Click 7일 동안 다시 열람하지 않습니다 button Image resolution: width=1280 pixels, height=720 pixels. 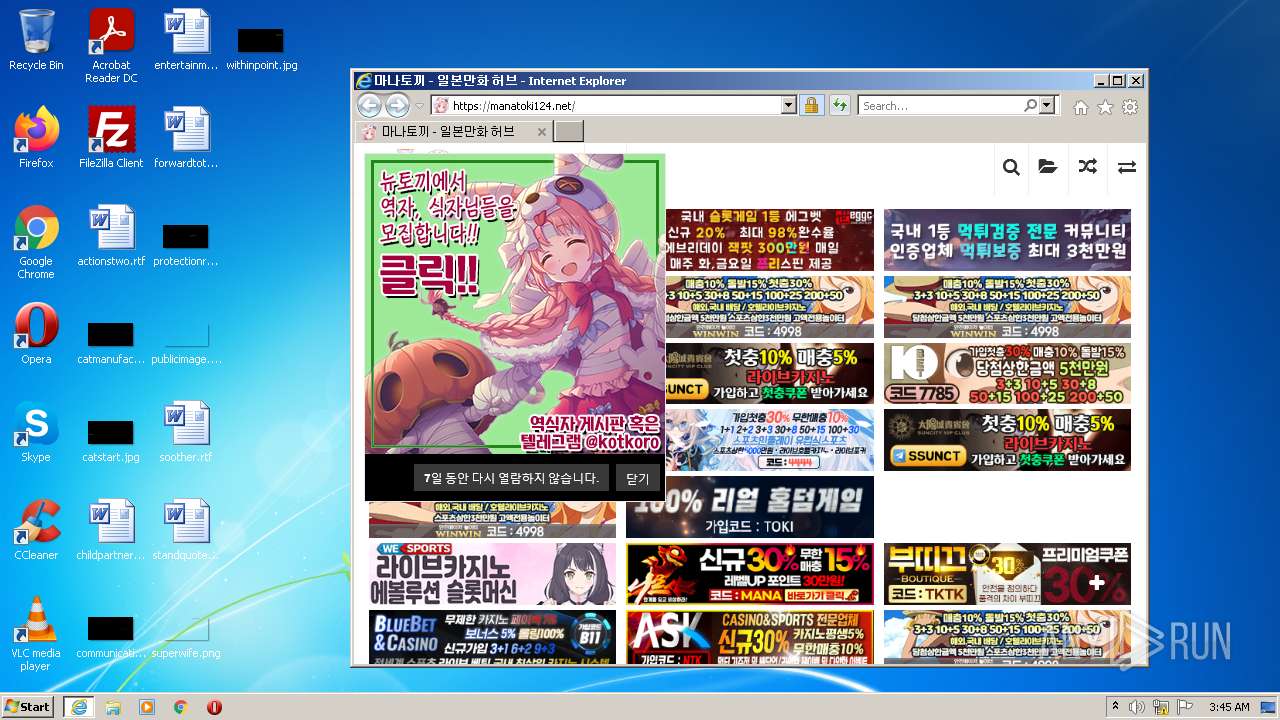coord(511,478)
